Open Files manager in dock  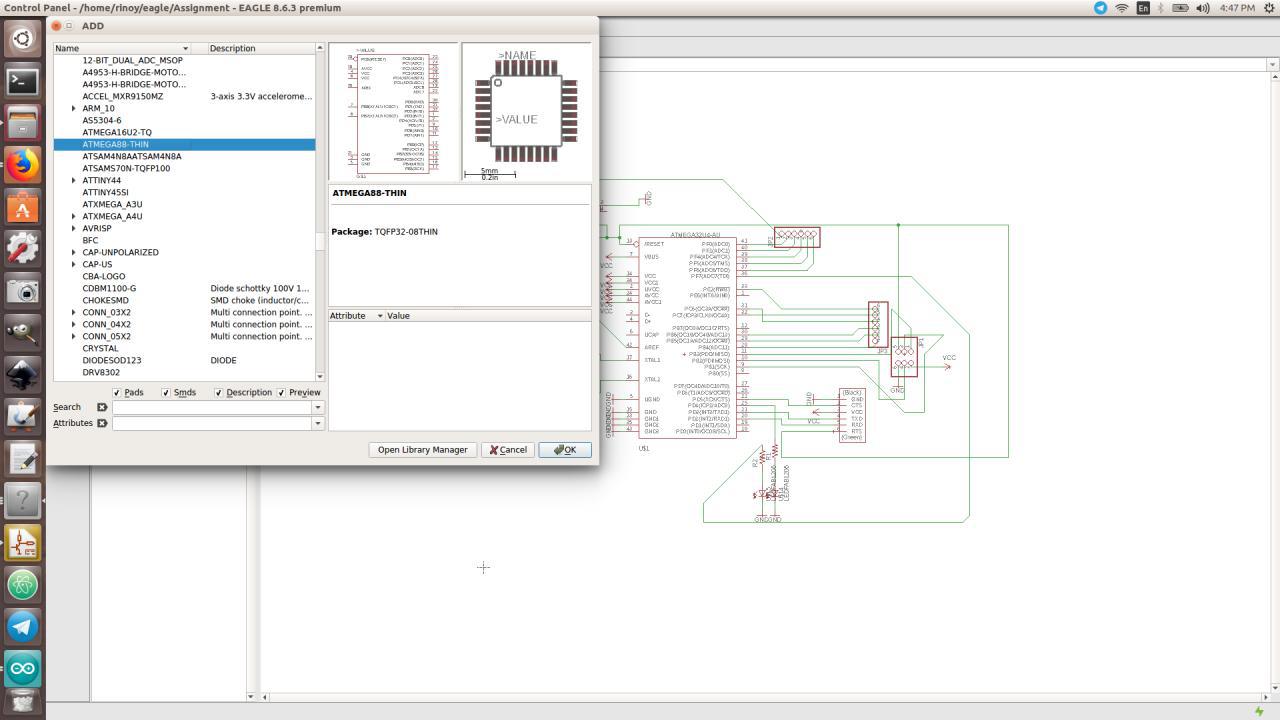tap(22, 123)
